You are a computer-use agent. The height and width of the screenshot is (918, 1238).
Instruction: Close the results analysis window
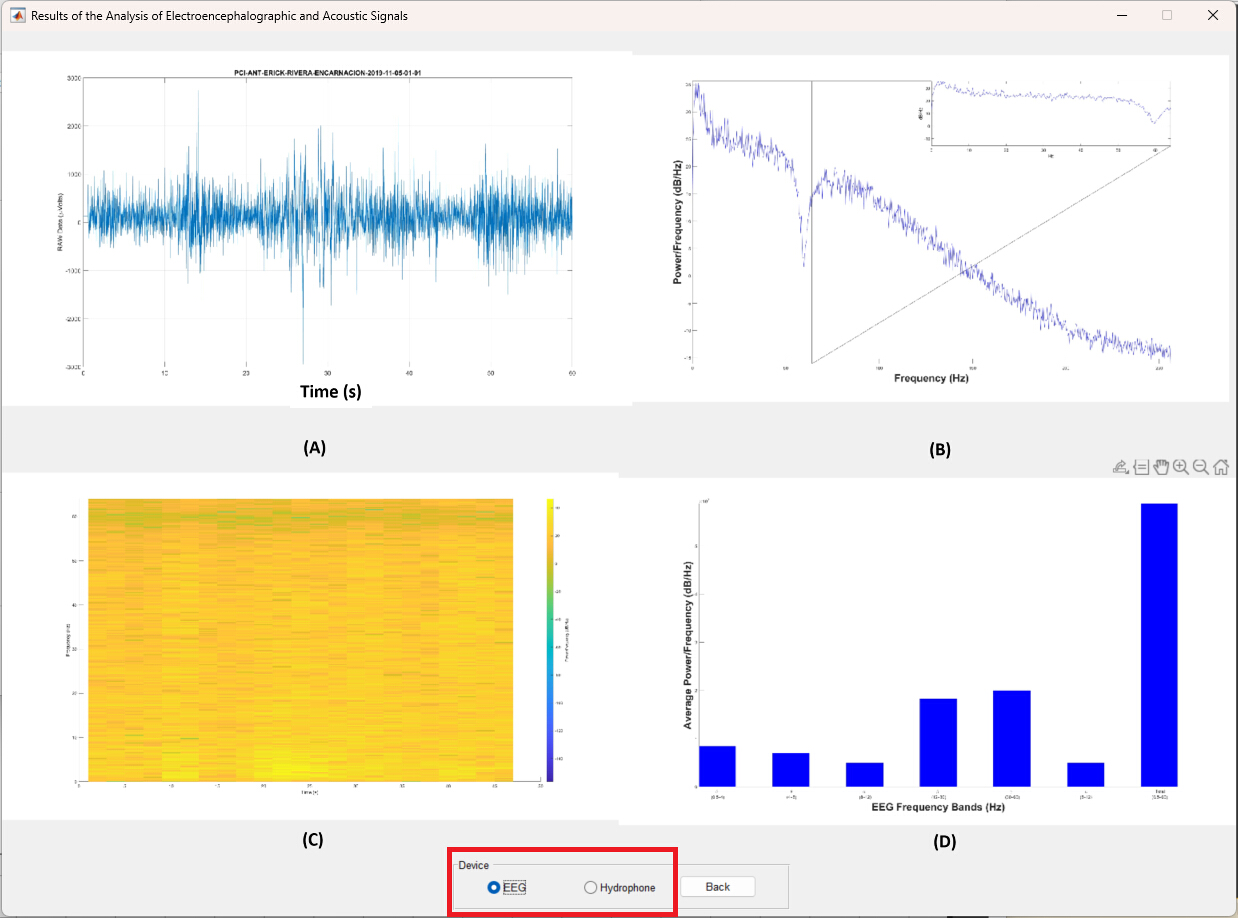(x=1213, y=16)
